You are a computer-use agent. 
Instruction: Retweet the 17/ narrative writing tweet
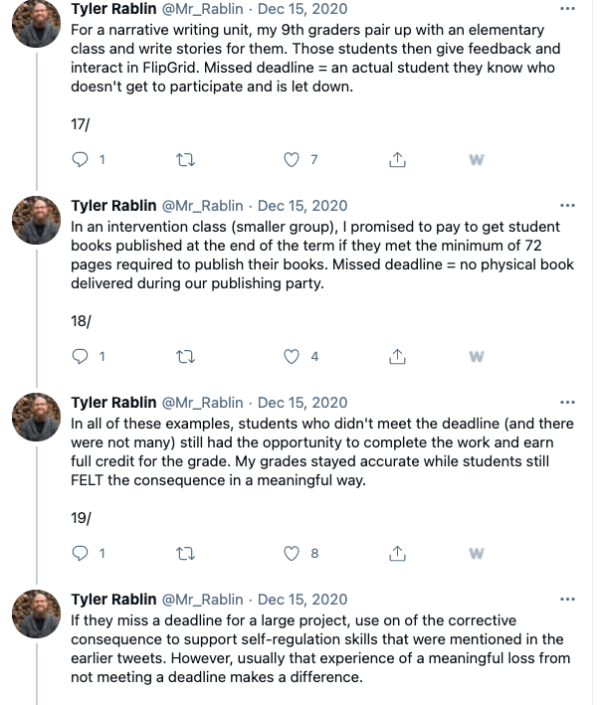(x=186, y=160)
